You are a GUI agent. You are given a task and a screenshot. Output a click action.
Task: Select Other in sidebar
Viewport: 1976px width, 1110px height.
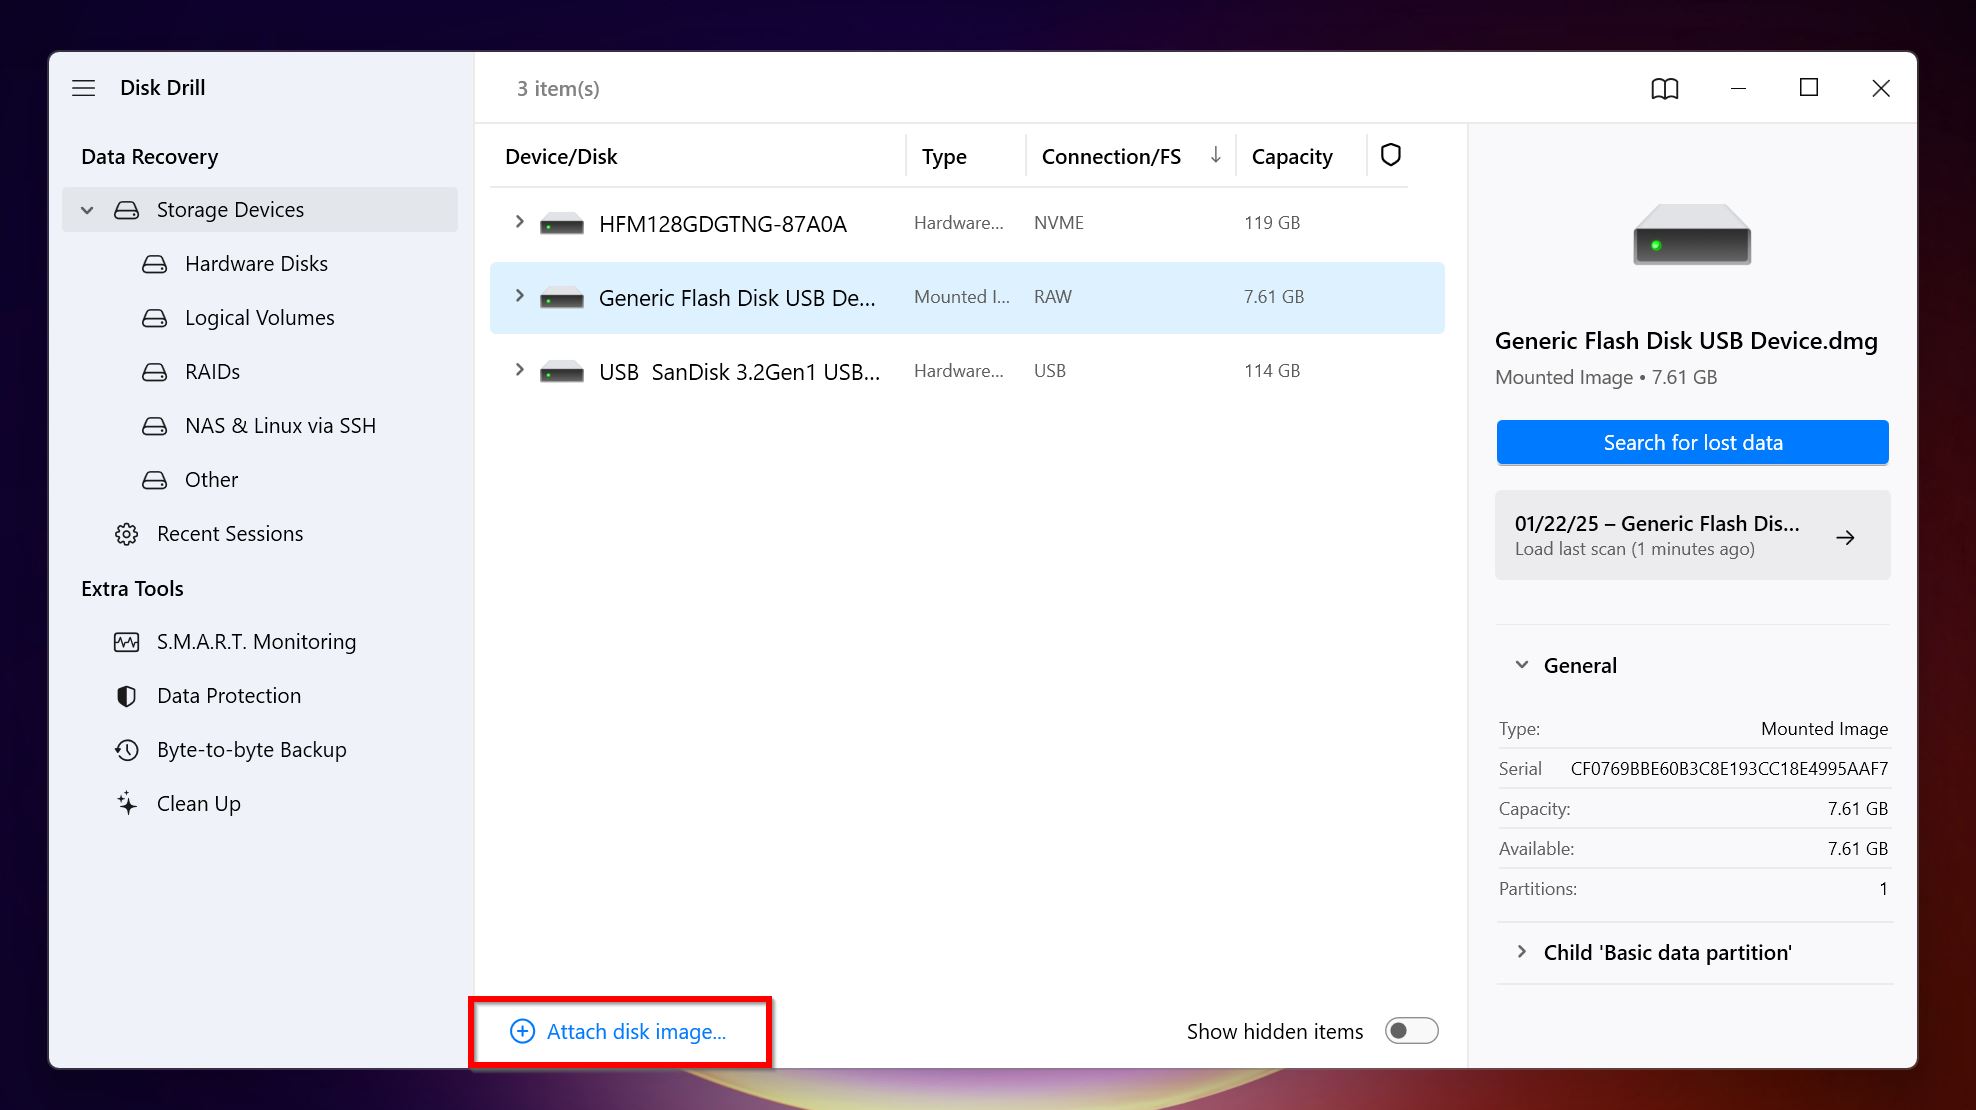pos(211,480)
